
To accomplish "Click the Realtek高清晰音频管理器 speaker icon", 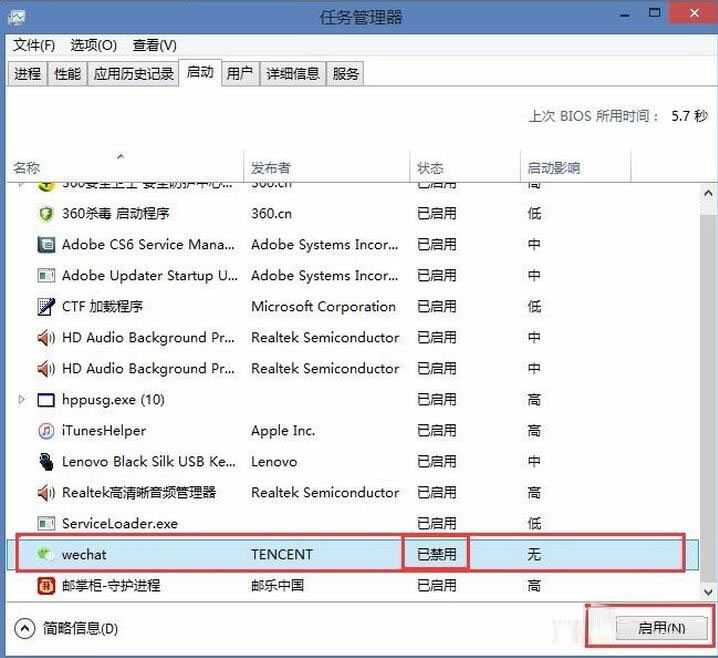I will (x=45, y=493).
